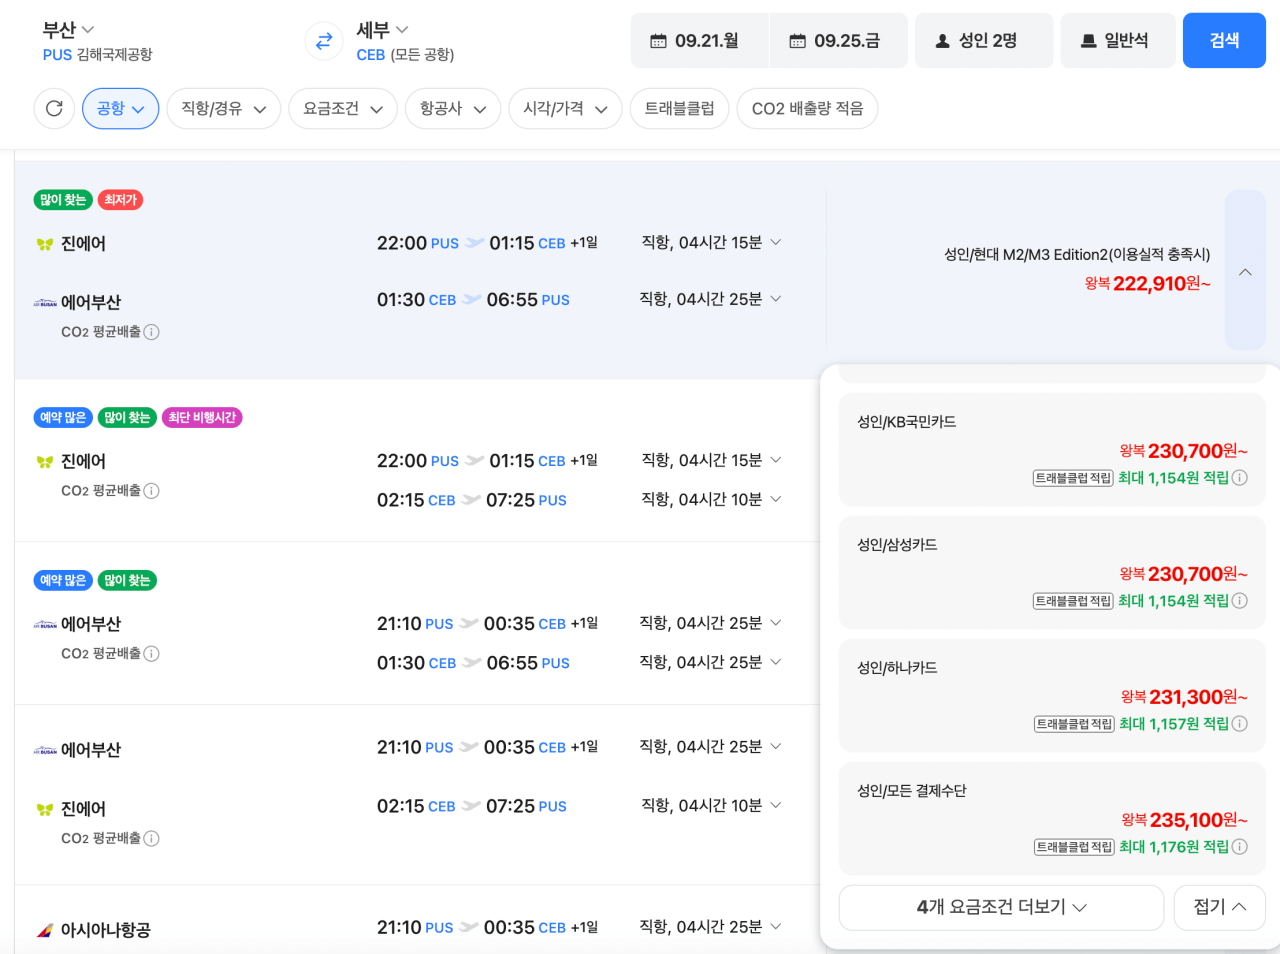Image resolution: width=1280 pixels, height=954 pixels.
Task: Toggle the CO2 배출량 적음 filter
Action: [x=807, y=108]
